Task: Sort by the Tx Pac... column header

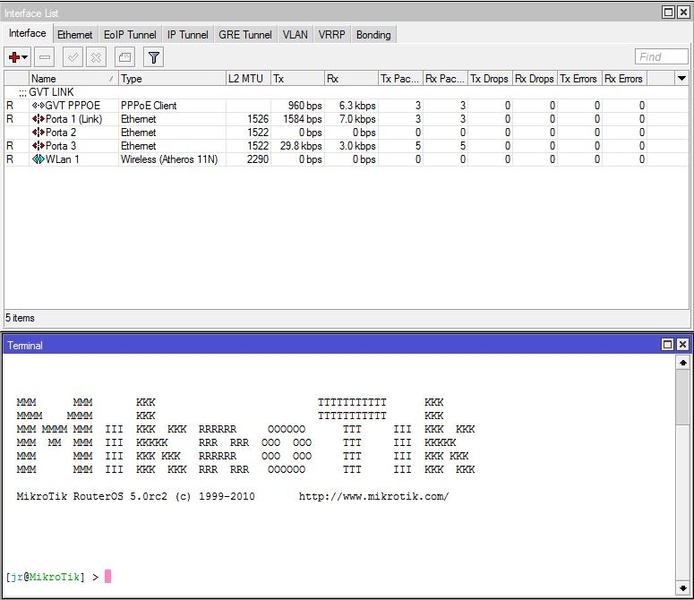Action: [x=401, y=79]
